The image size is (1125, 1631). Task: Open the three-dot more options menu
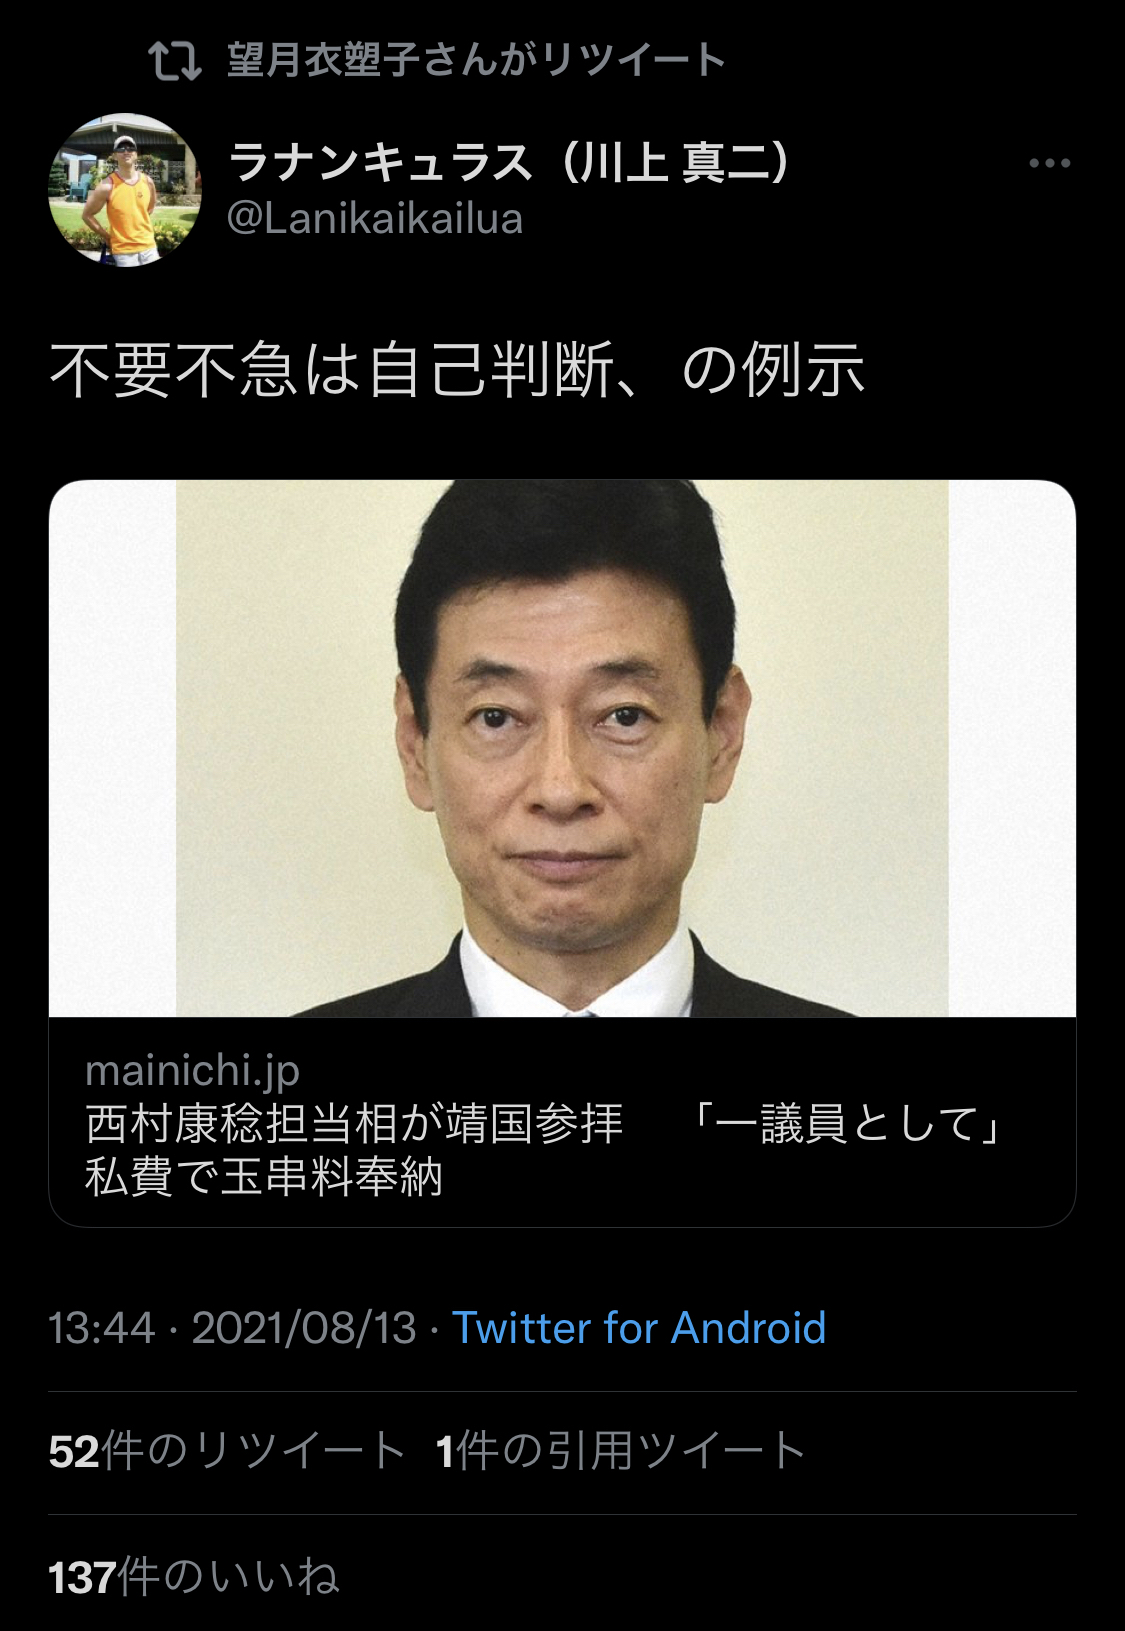pyautogui.click(x=1049, y=163)
